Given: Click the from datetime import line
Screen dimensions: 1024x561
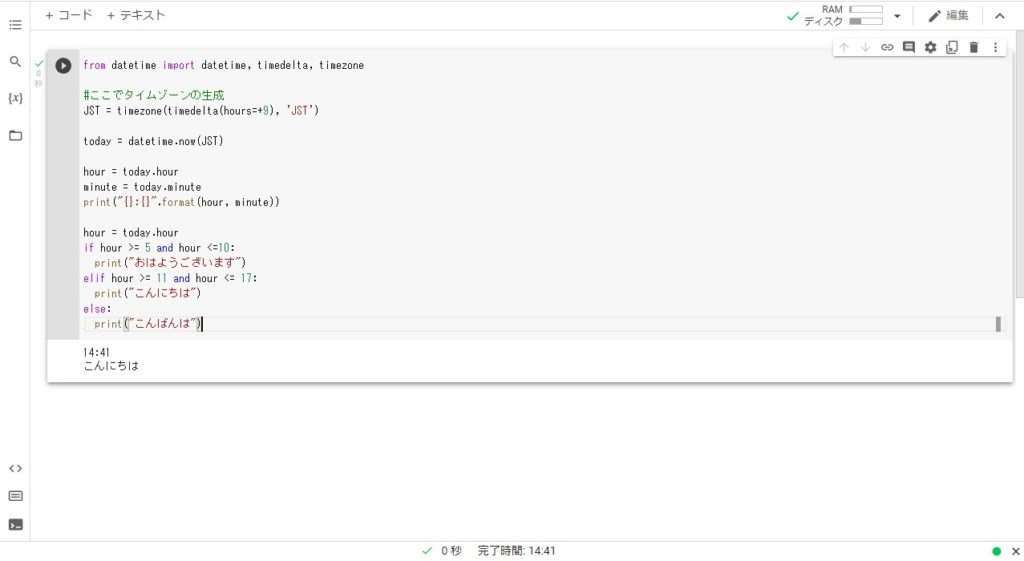Looking at the screenshot, I should coord(223,65).
